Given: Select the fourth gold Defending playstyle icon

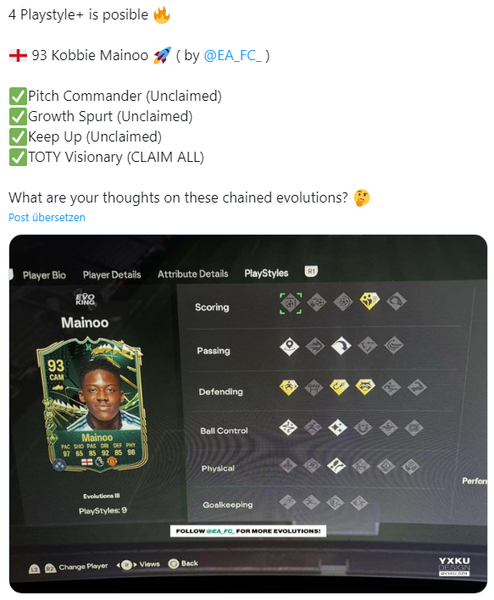Looking at the screenshot, I should pos(365,386).
